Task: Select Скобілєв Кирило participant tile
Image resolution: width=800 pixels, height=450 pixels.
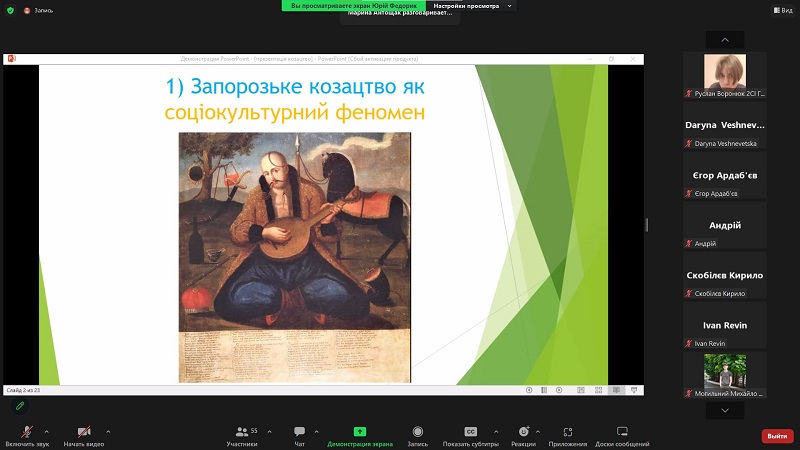Action: (725, 275)
